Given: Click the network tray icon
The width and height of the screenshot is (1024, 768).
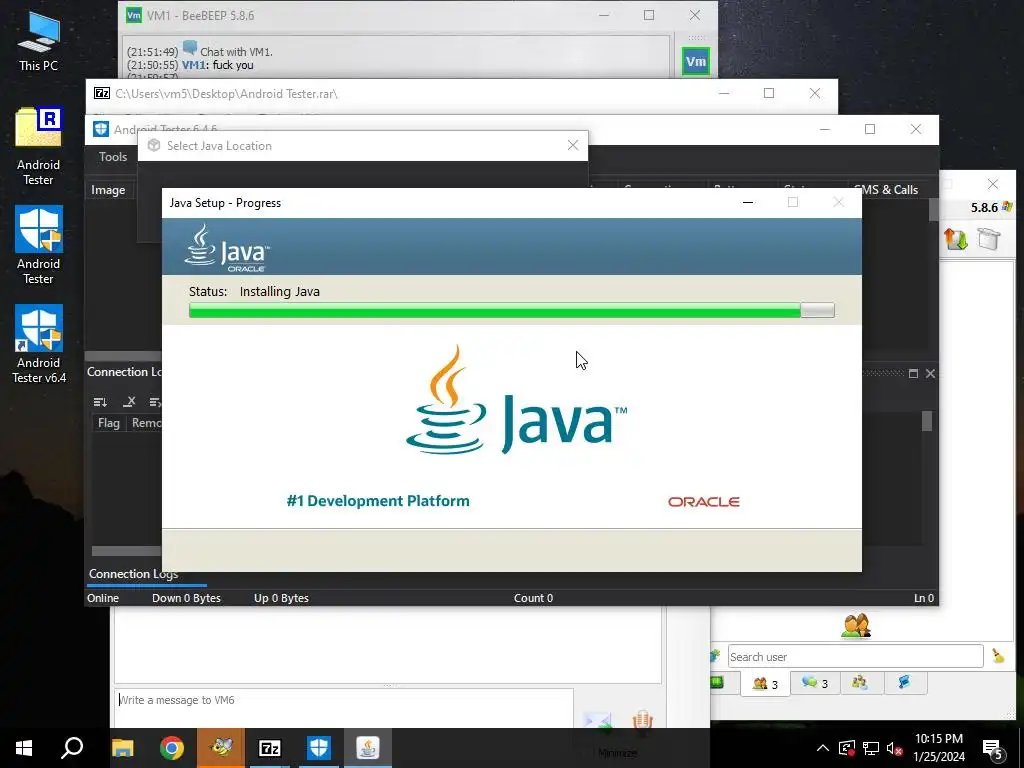Looking at the screenshot, I should pos(871,748).
